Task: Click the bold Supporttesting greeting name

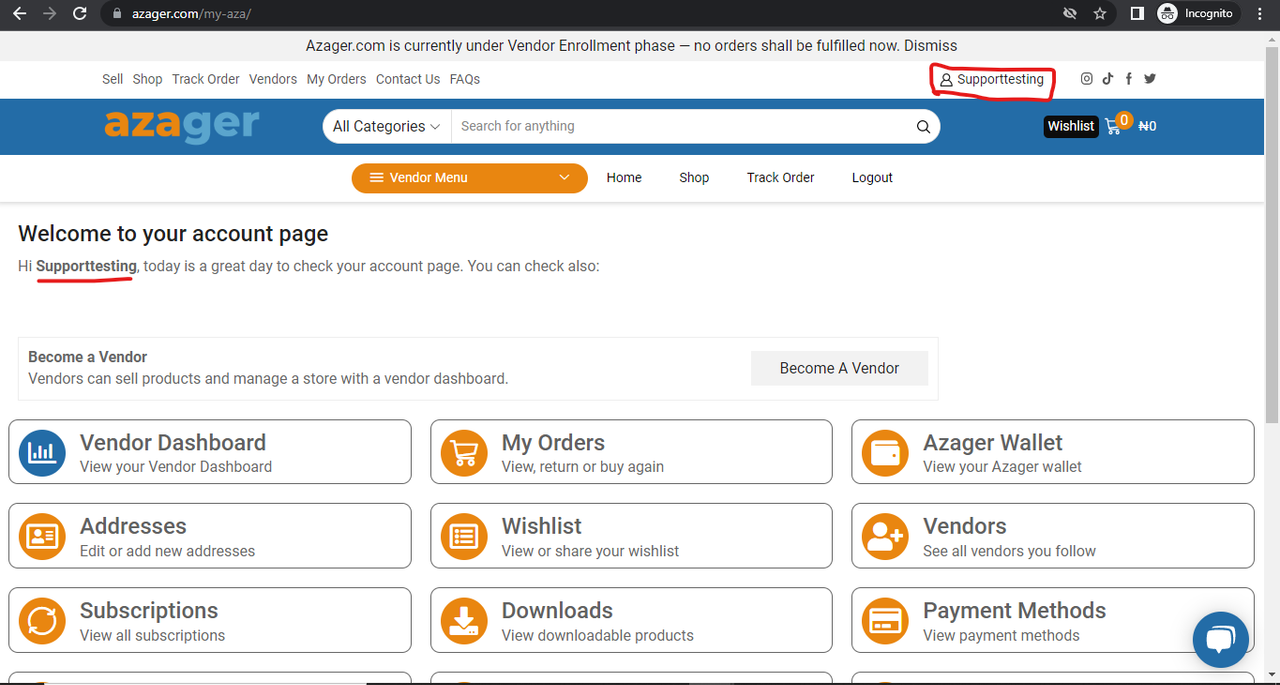Action: (86, 266)
